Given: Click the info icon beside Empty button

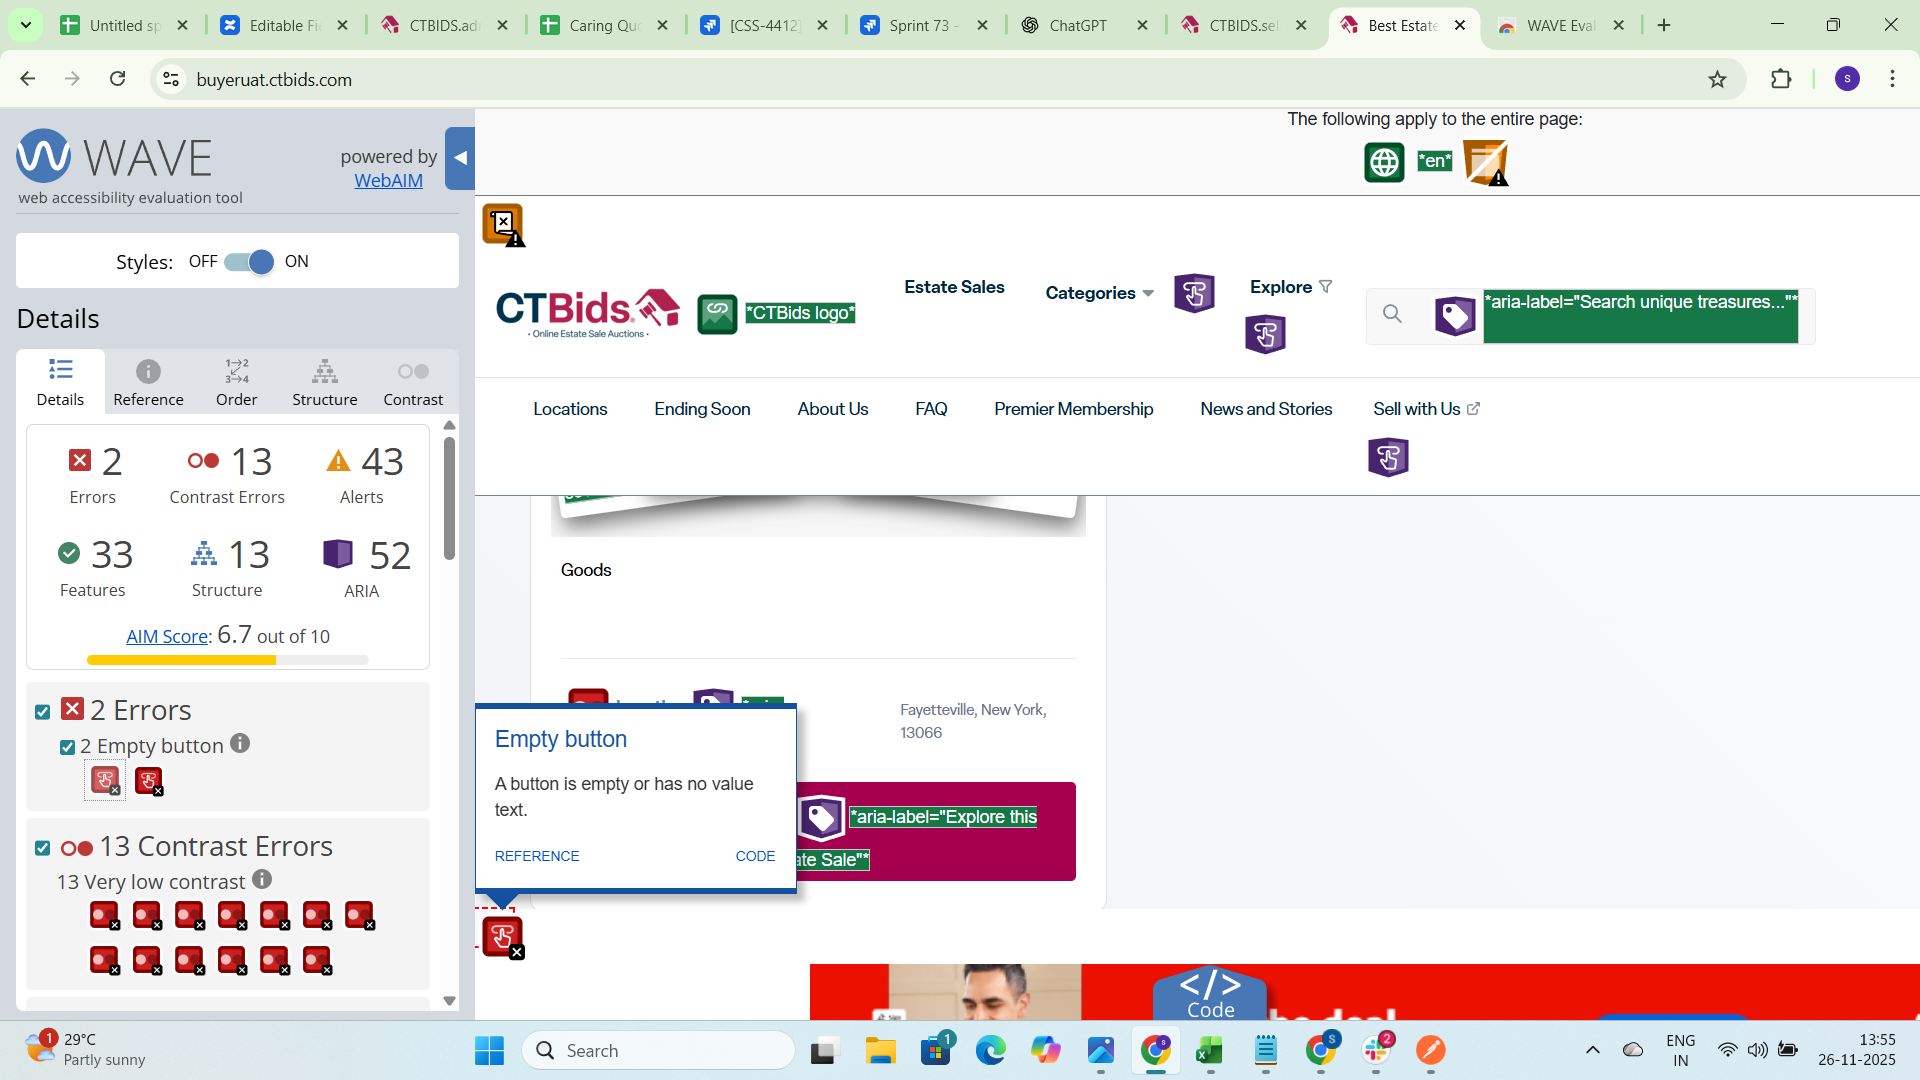Looking at the screenshot, I should pos(240,744).
